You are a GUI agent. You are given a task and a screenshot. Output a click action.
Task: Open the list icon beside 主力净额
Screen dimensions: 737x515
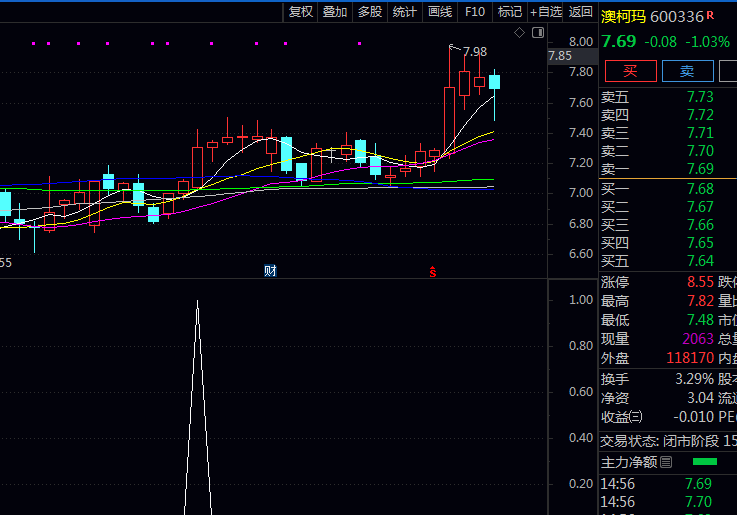(x=667, y=461)
